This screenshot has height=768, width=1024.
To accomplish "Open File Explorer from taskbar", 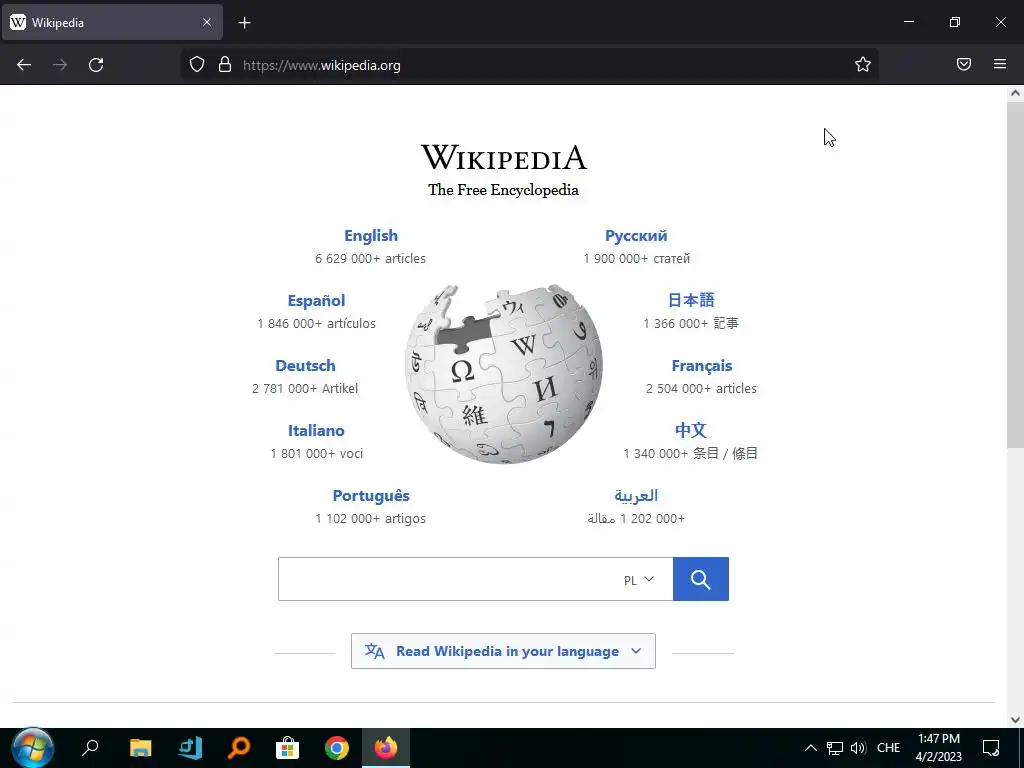I will 140,748.
